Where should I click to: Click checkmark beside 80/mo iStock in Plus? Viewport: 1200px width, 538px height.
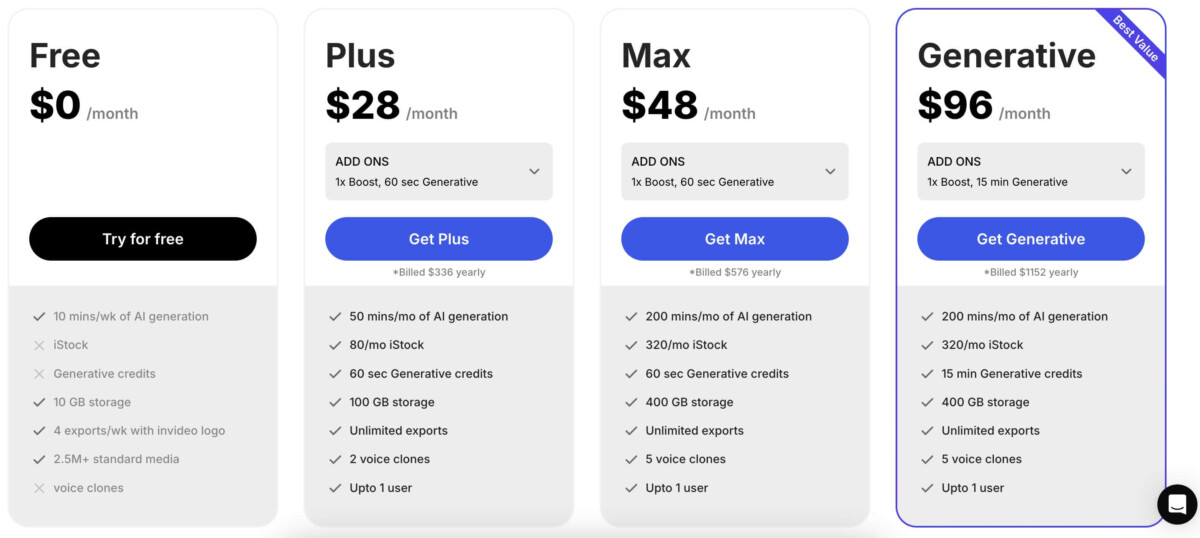335,345
